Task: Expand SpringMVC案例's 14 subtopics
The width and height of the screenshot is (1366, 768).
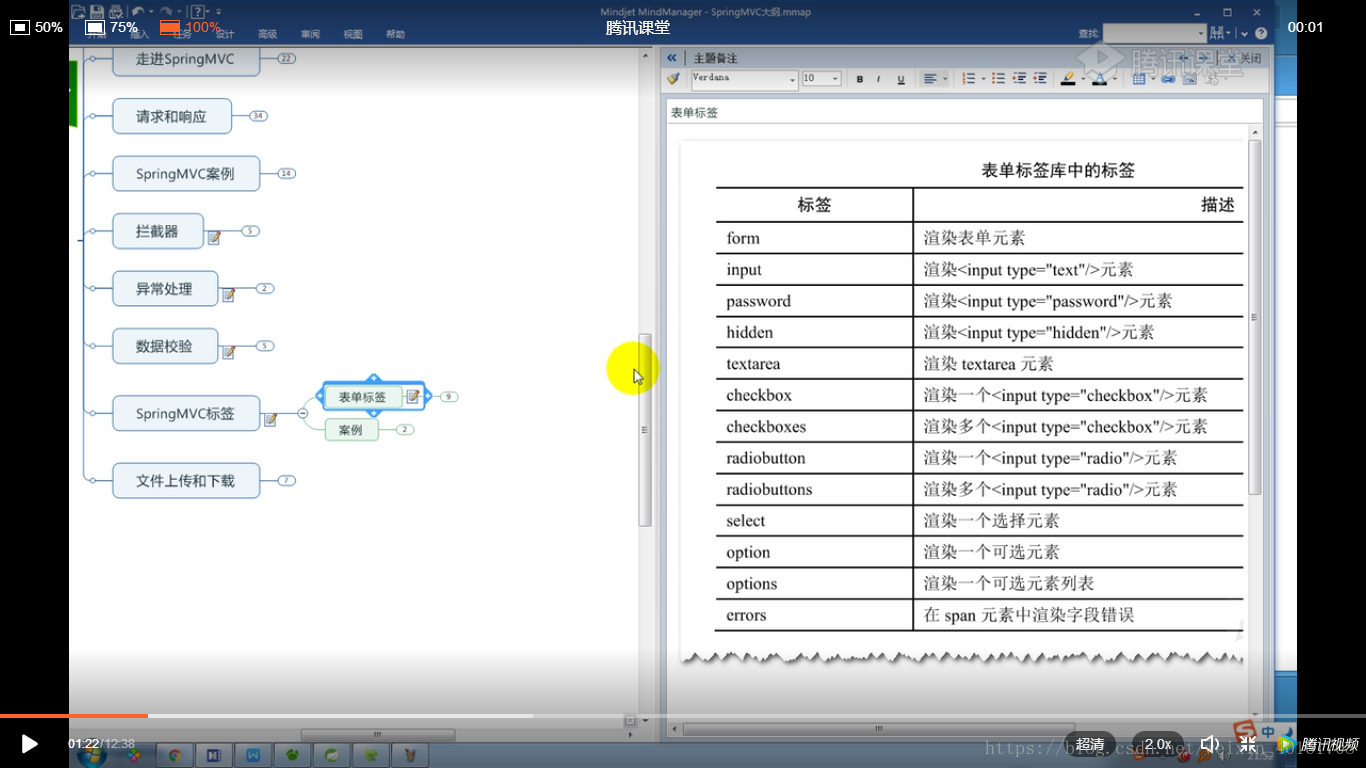Action: 286,173
